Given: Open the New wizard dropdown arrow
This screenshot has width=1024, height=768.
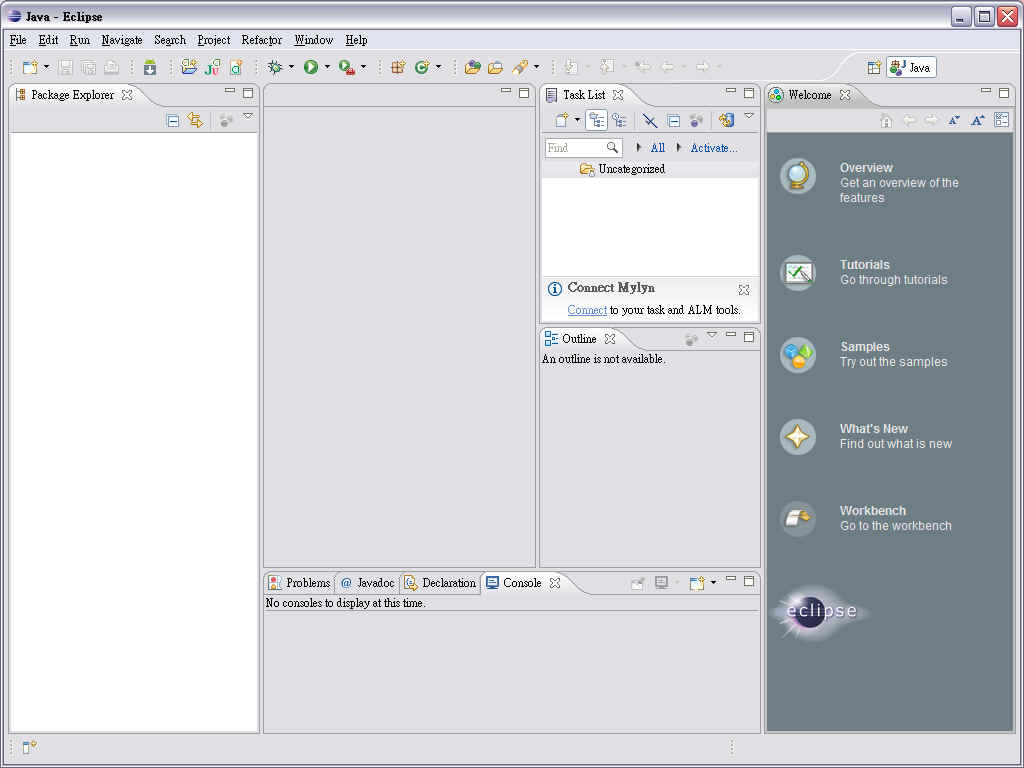Looking at the screenshot, I should click(46, 67).
